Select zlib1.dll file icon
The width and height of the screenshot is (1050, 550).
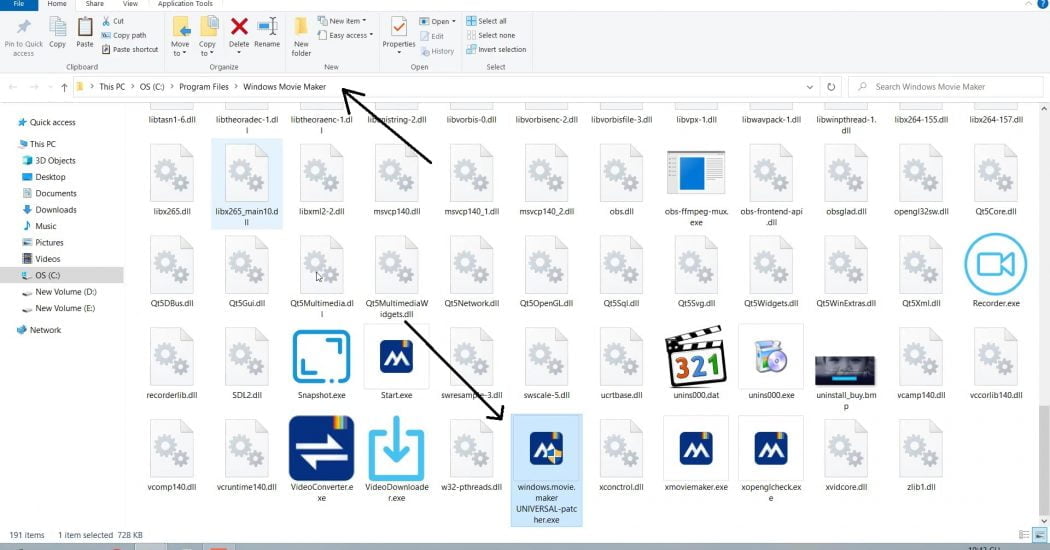click(921, 448)
